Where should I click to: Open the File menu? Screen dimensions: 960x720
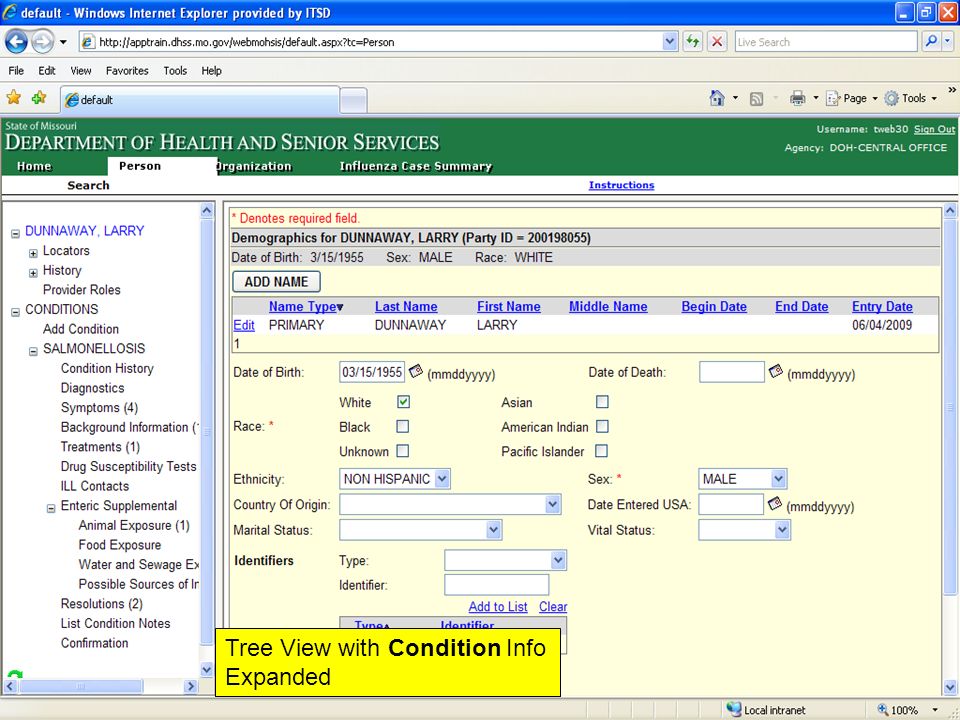[16, 70]
